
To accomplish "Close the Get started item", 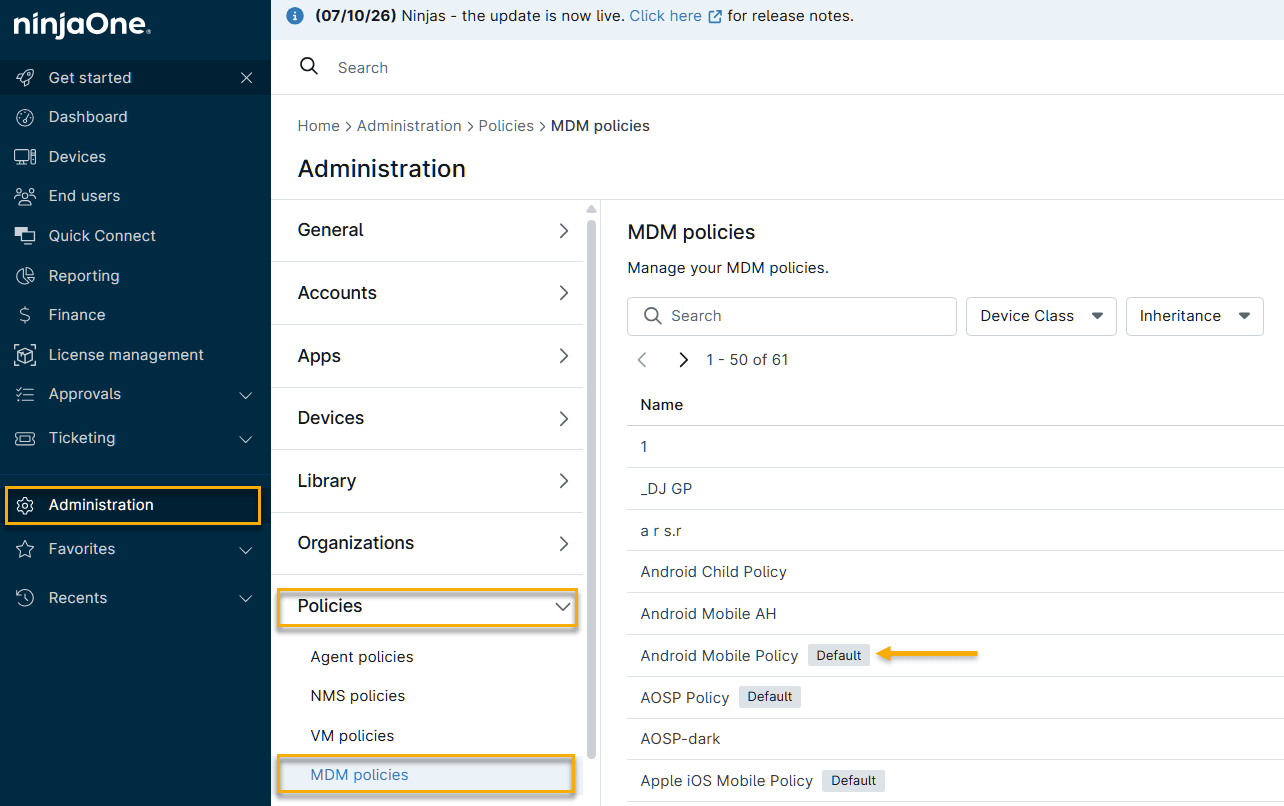I will (x=246, y=77).
